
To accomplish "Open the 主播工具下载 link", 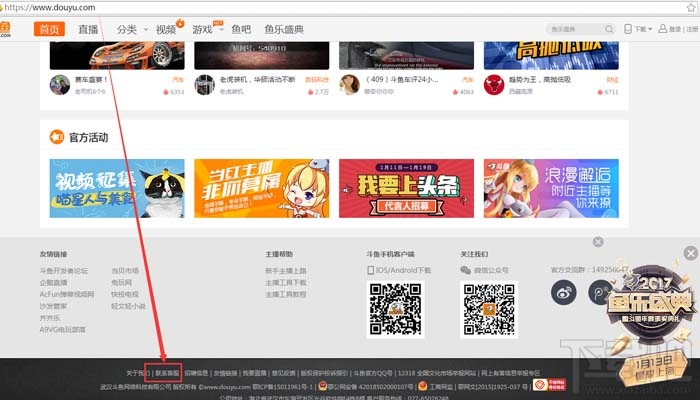I will (x=286, y=283).
